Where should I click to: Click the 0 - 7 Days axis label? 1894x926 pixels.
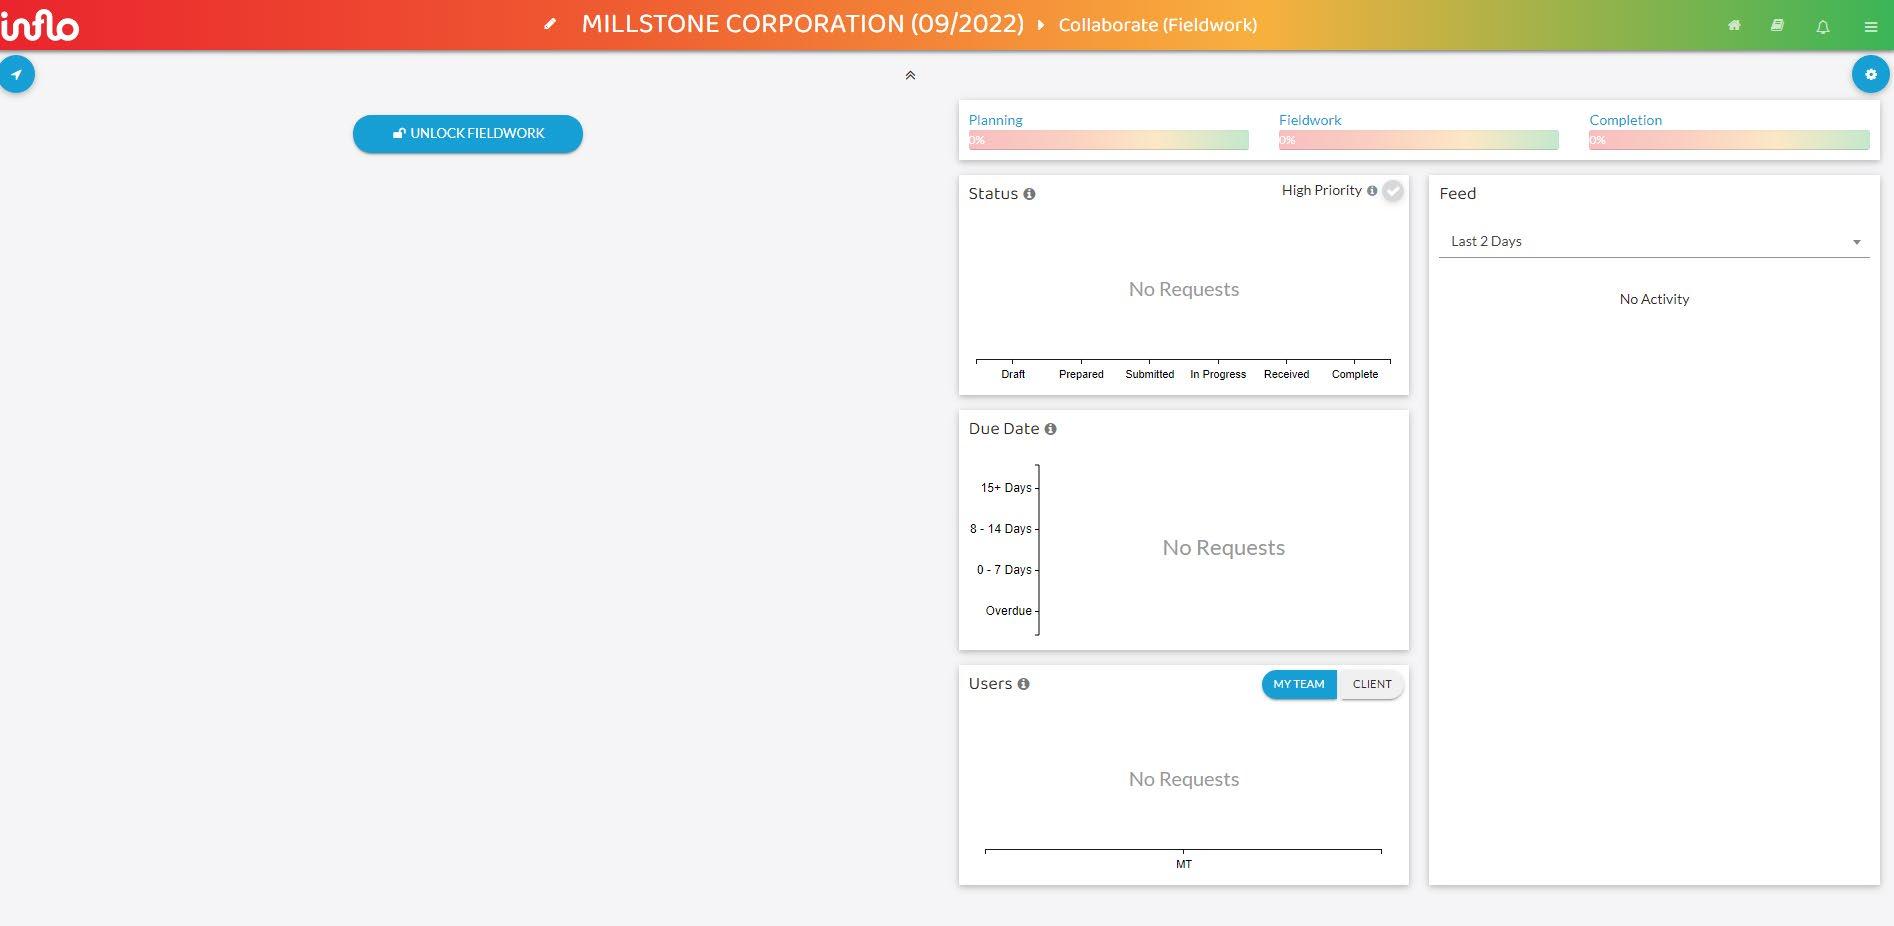[x=1004, y=570]
